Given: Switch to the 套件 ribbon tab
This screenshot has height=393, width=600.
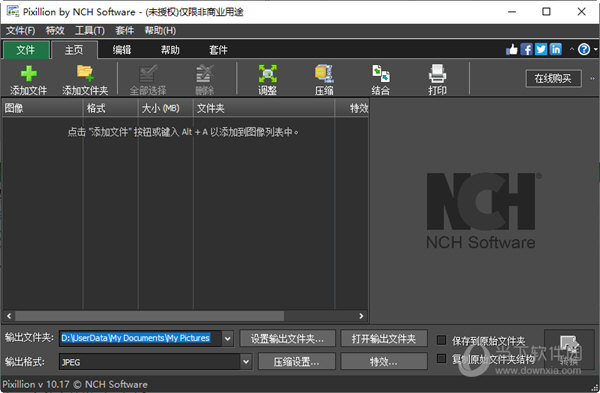Looking at the screenshot, I should coord(218,50).
